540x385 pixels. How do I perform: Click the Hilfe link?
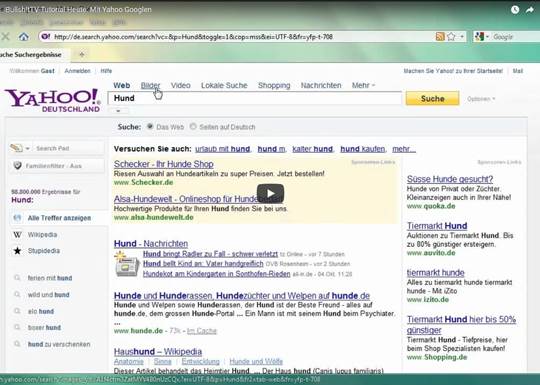pyautogui.click(x=106, y=71)
